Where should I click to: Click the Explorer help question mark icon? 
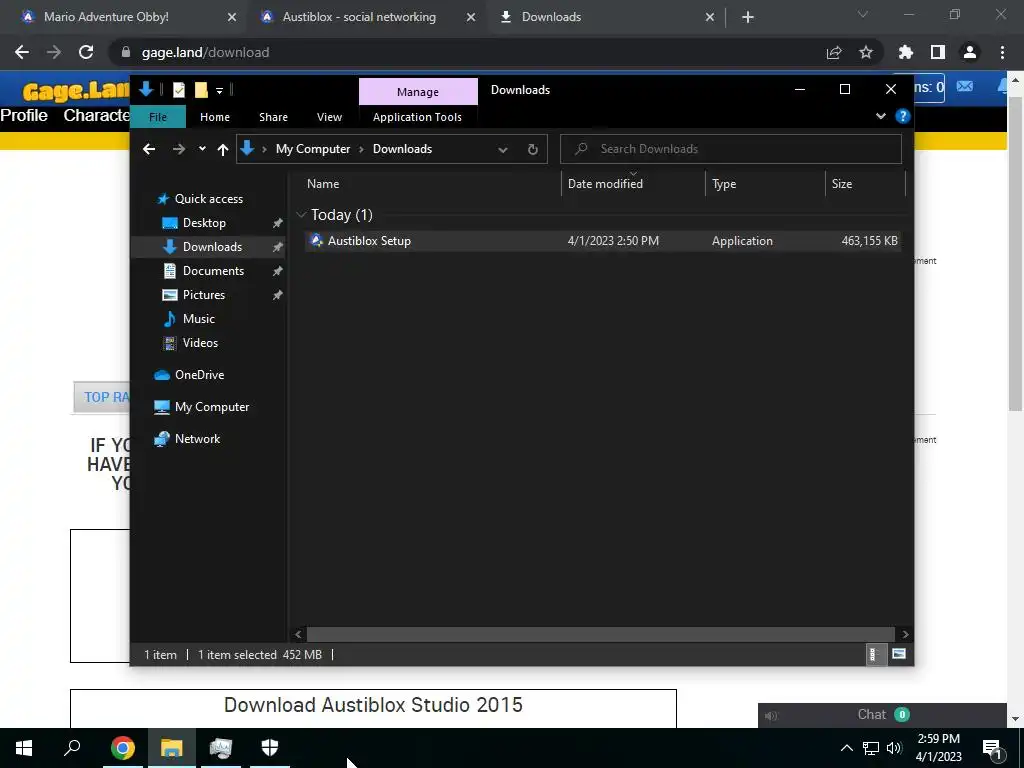[903, 116]
